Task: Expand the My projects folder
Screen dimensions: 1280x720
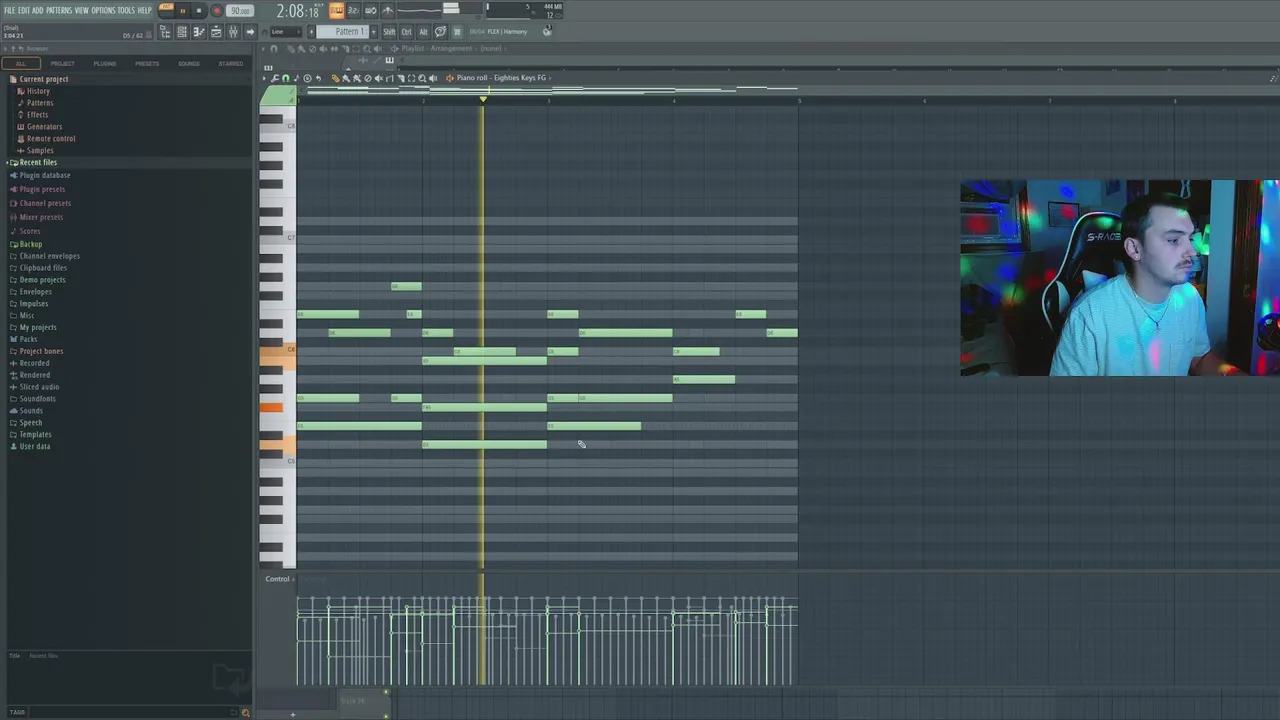Action: click(37, 327)
